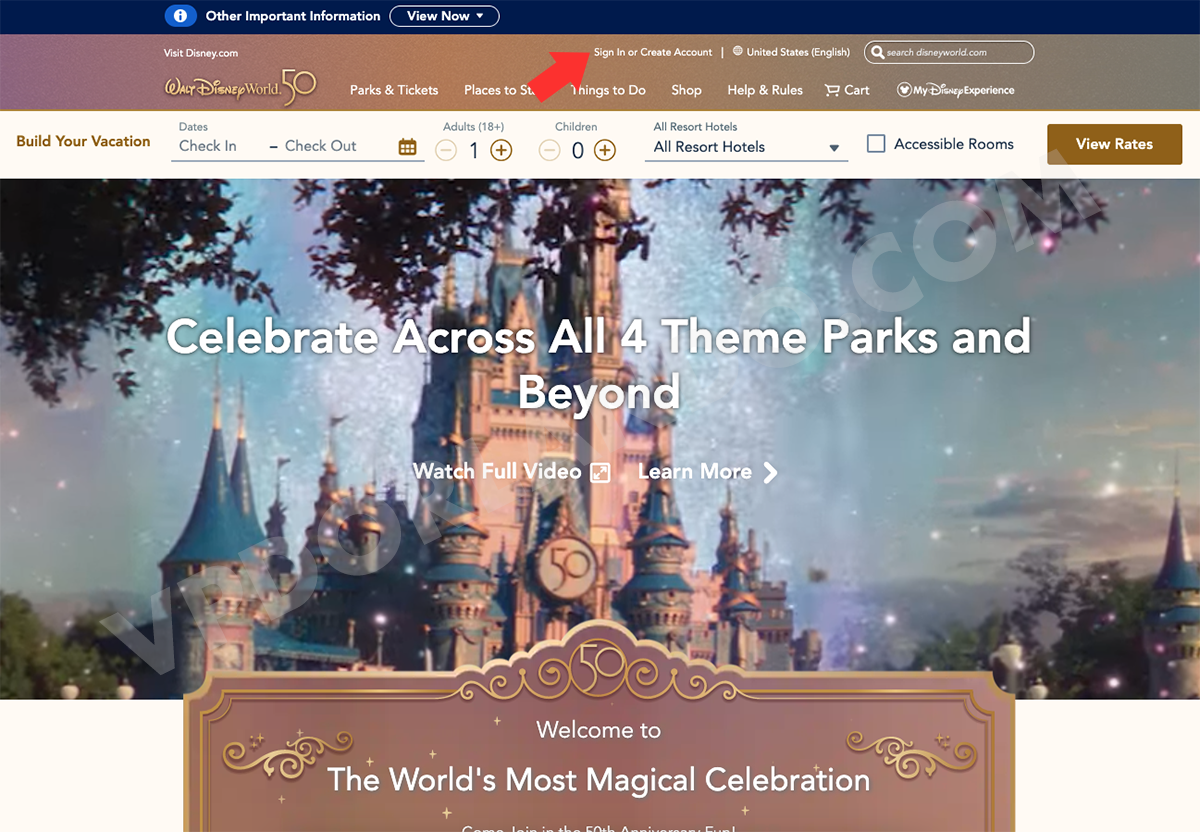
Task: Click the globe language icon
Action: pos(738,52)
